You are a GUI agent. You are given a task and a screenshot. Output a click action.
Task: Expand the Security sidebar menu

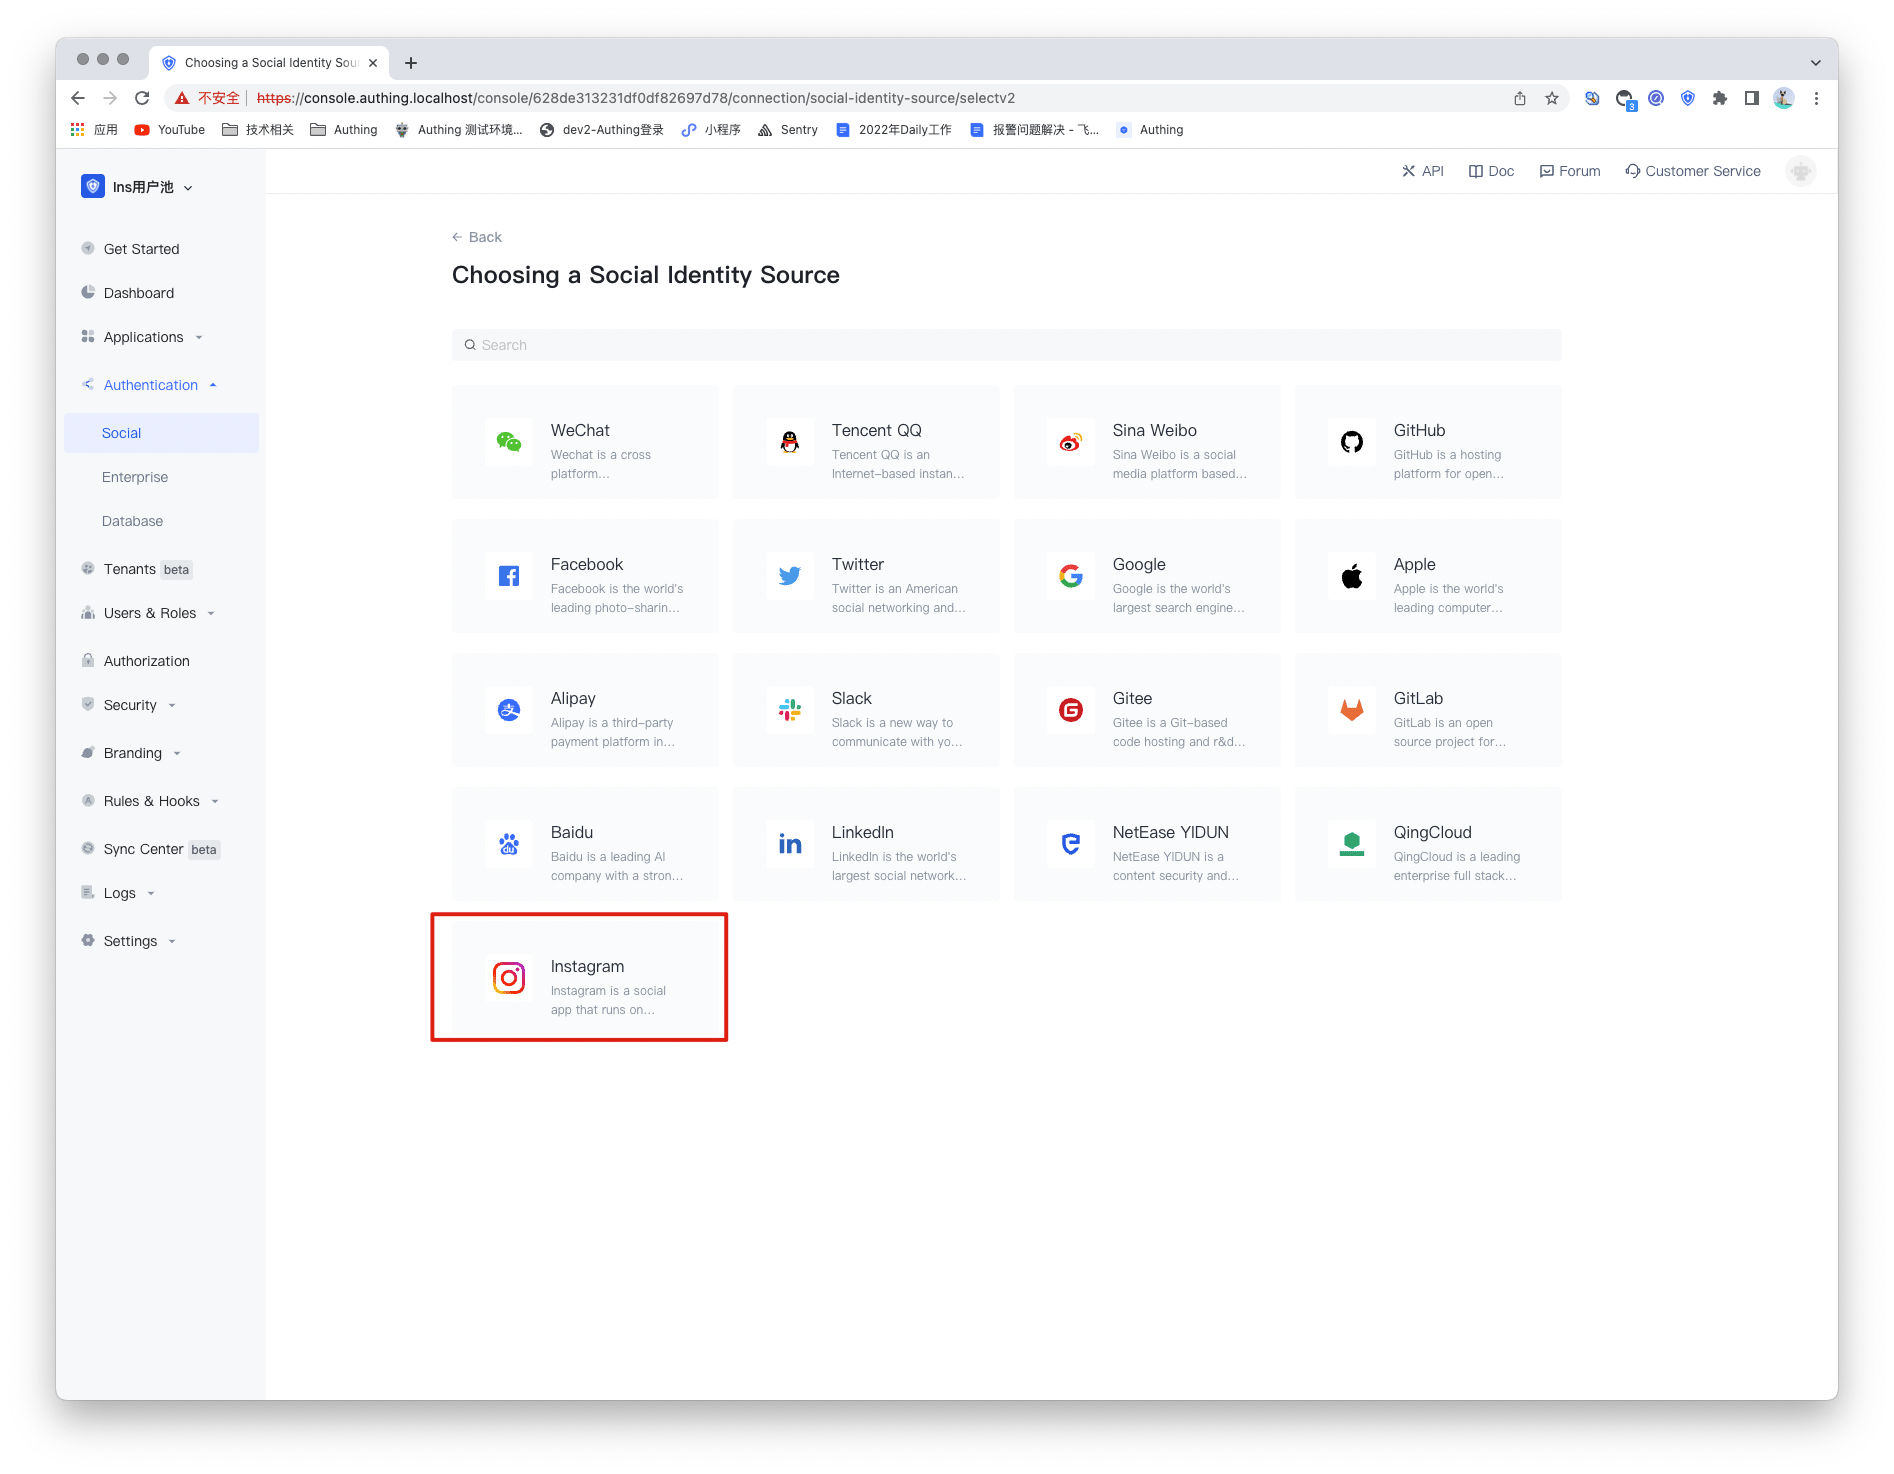[130, 705]
